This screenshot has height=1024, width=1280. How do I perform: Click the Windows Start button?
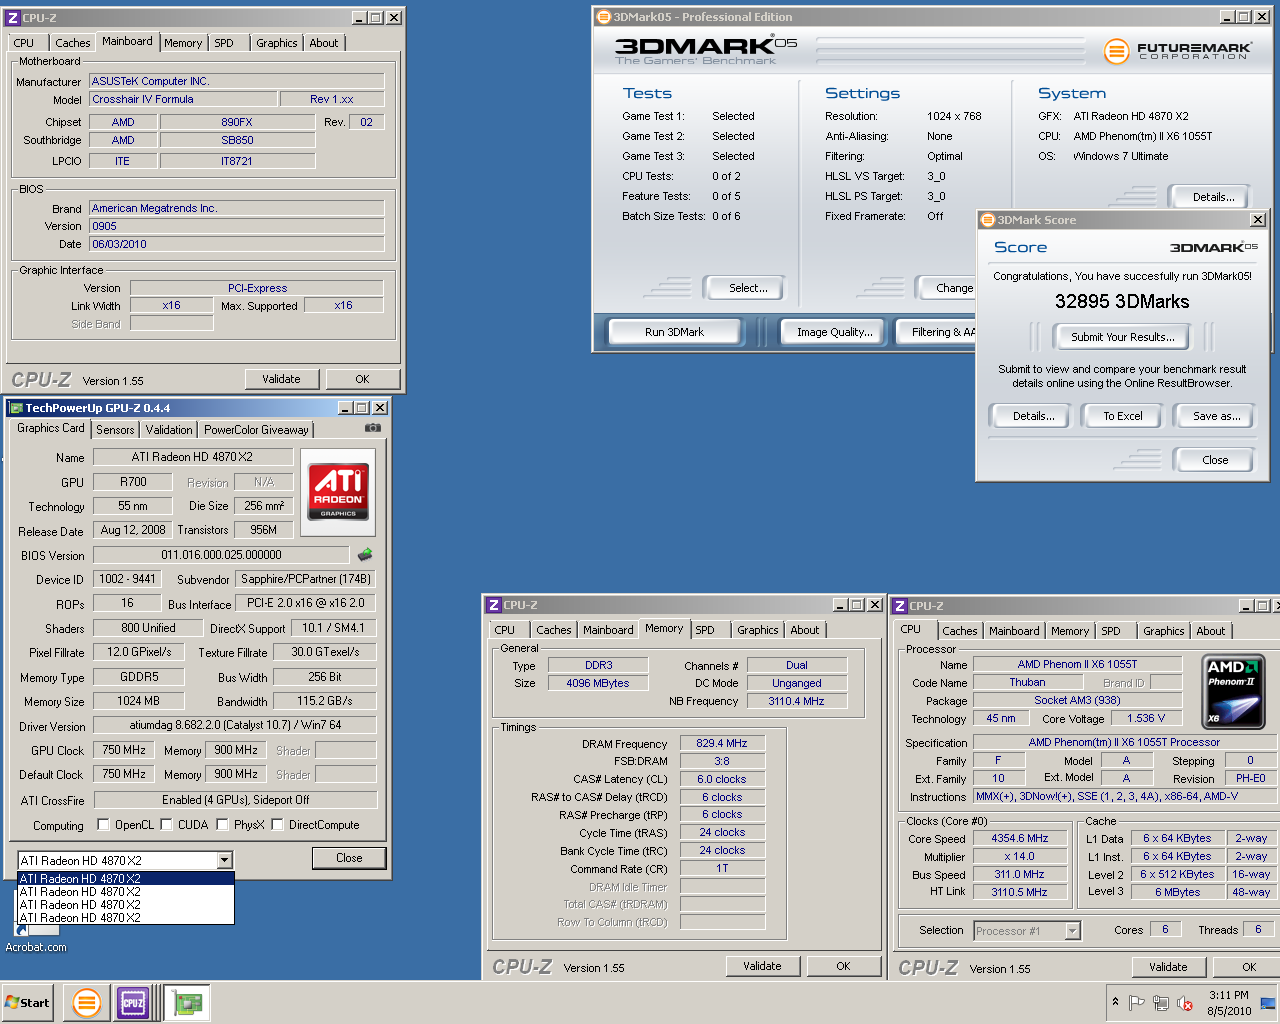pyautogui.click(x=28, y=1002)
